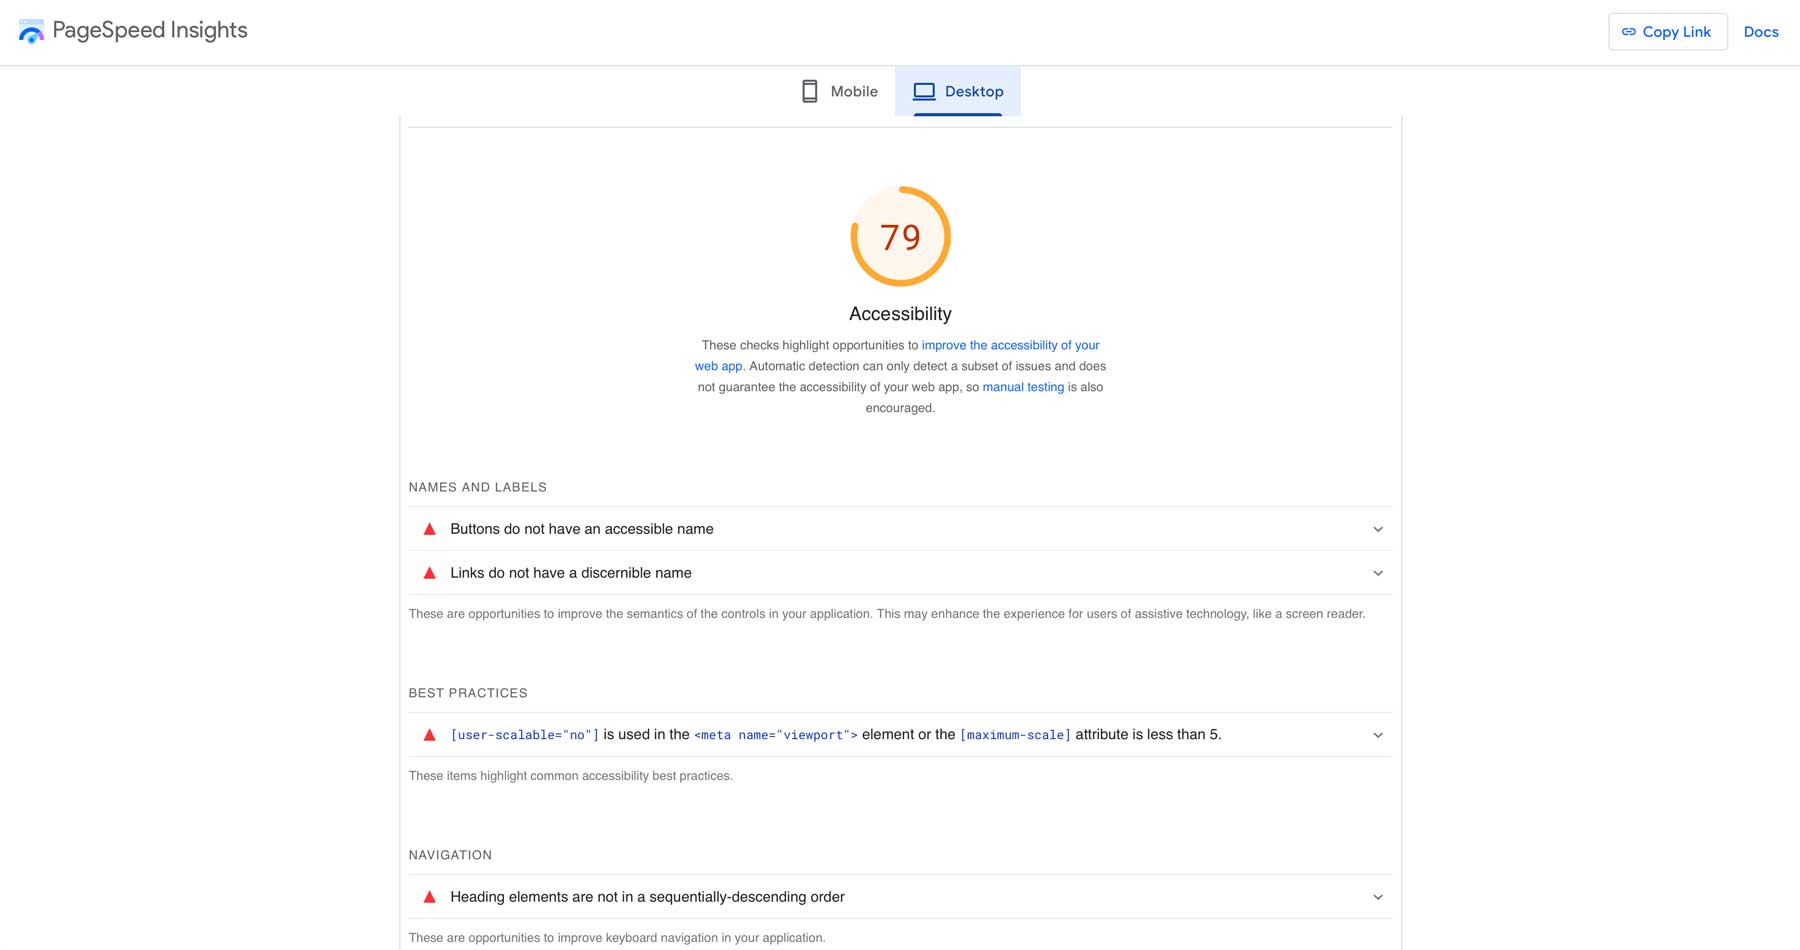Click the red warning triangle beside Buttons audit
The height and width of the screenshot is (950, 1800).
(429, 528)
